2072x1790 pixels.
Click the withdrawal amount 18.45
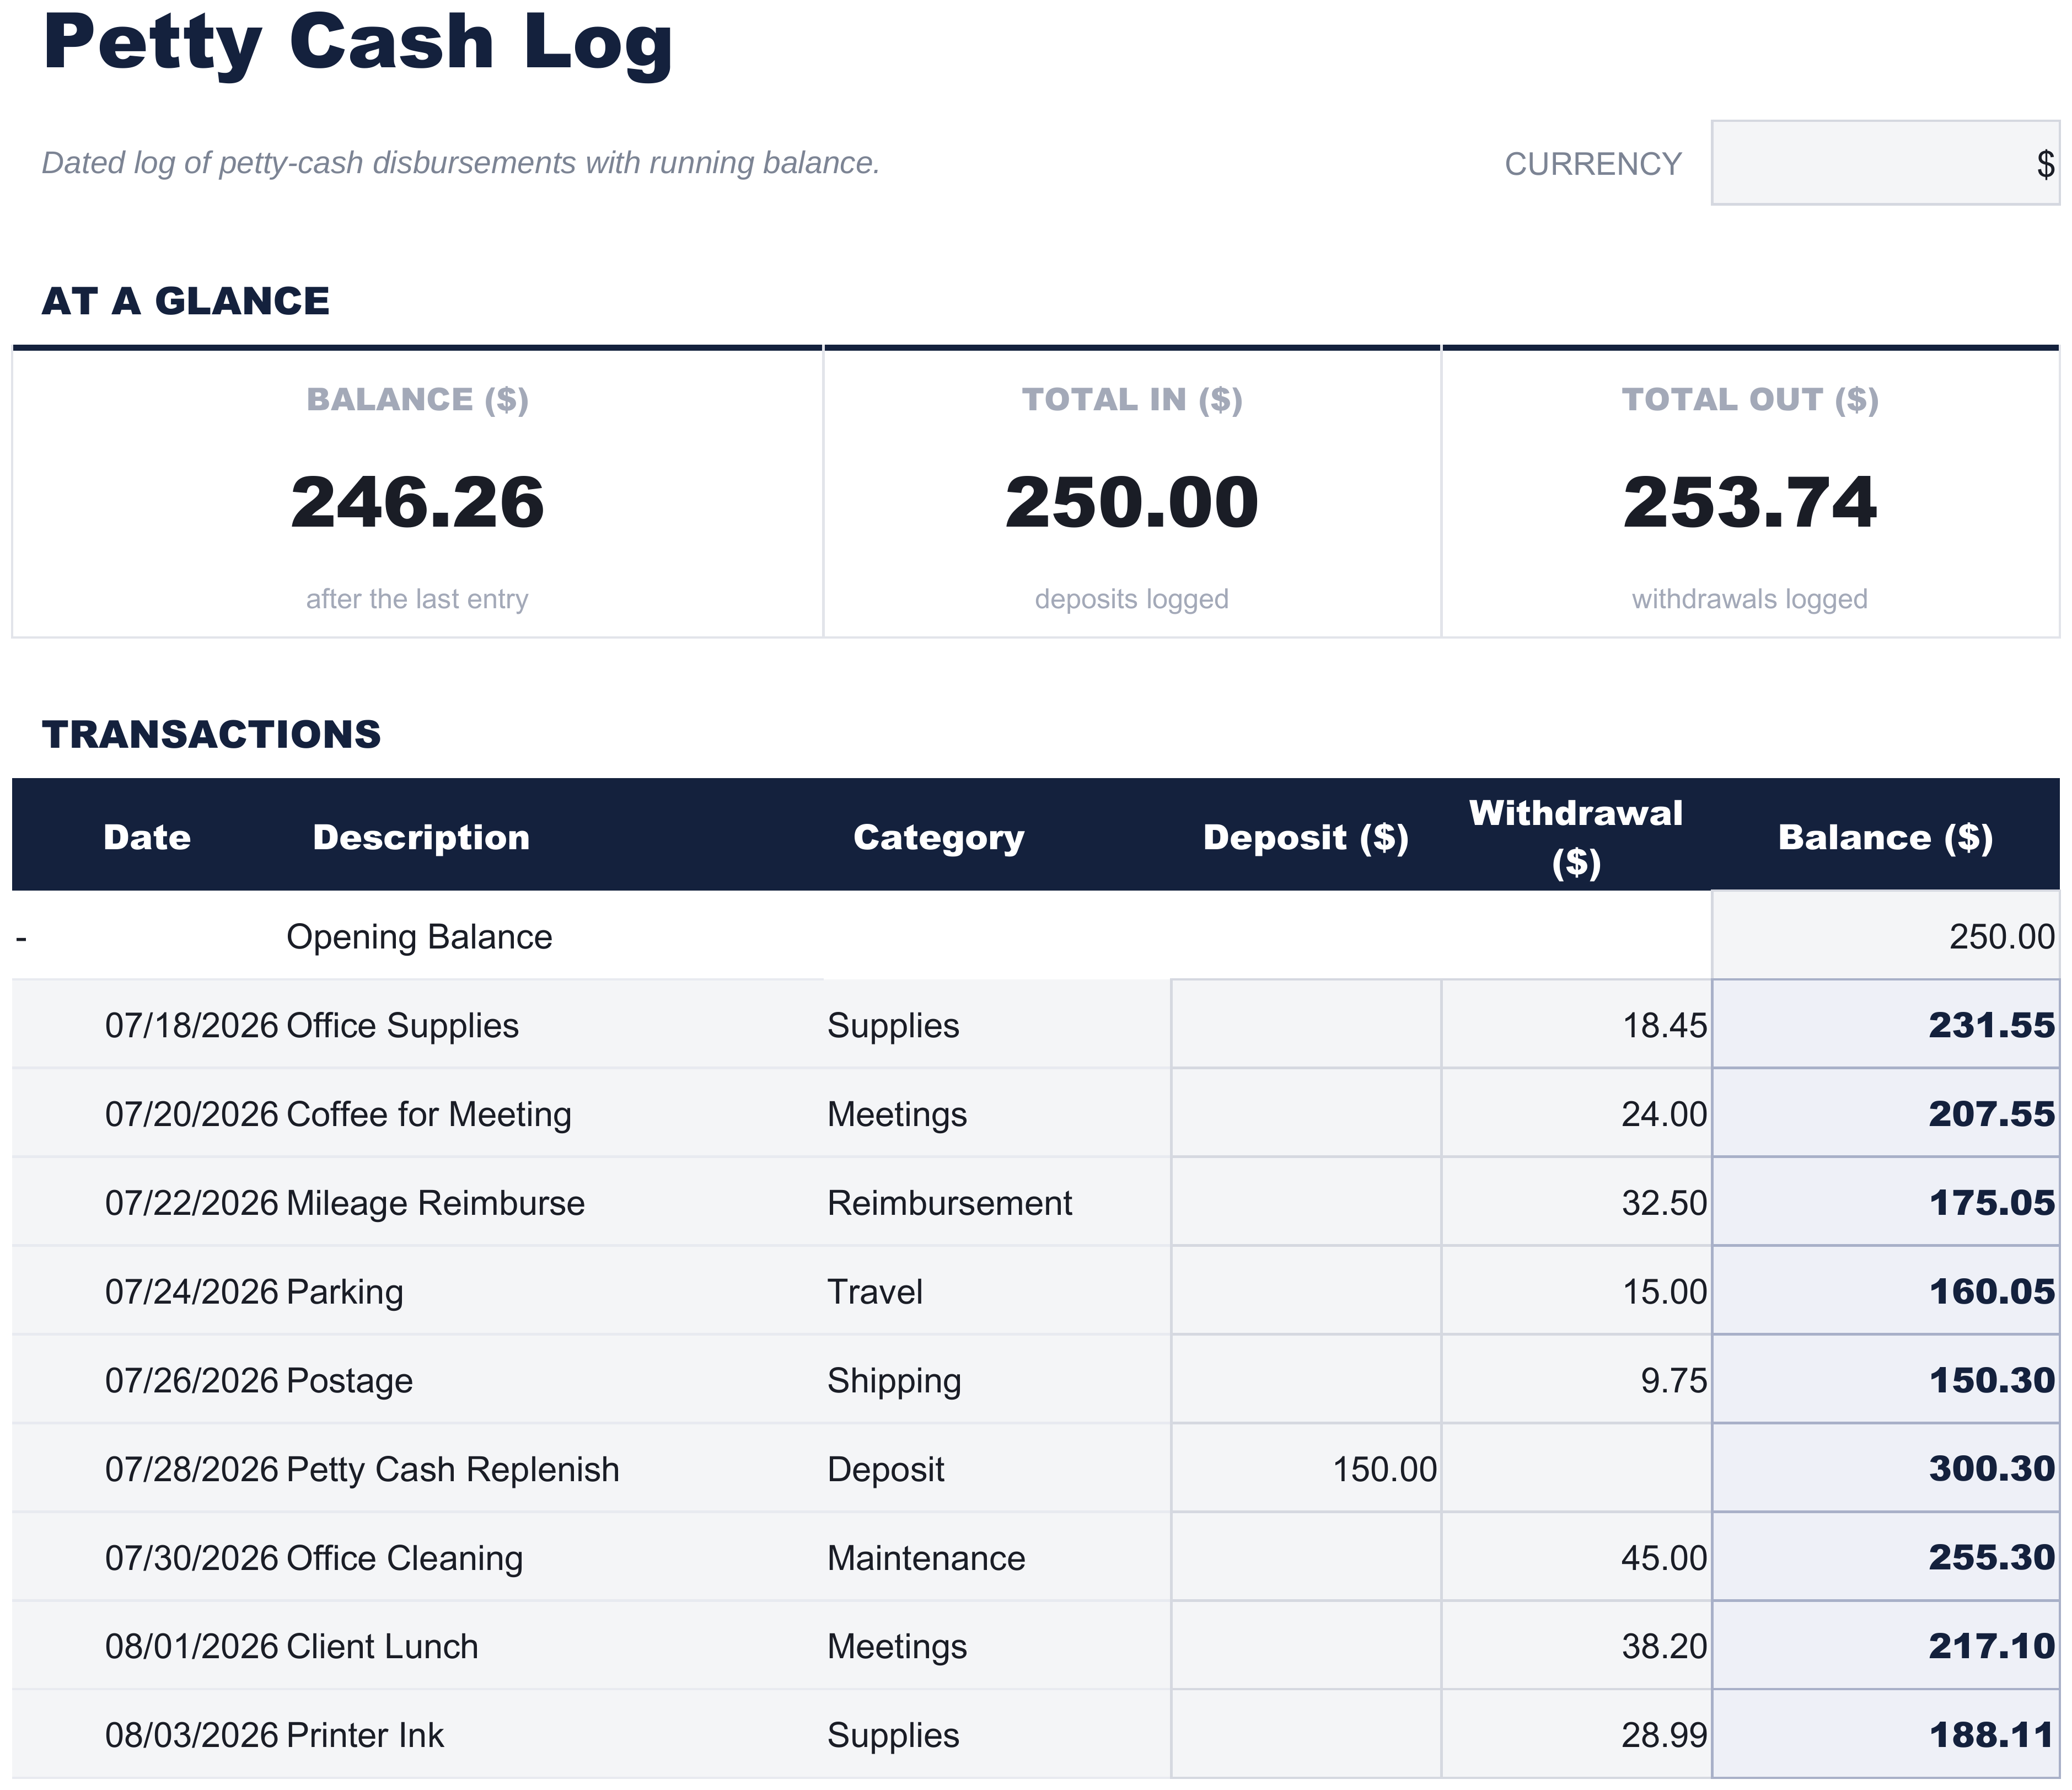(1576, 1025)
